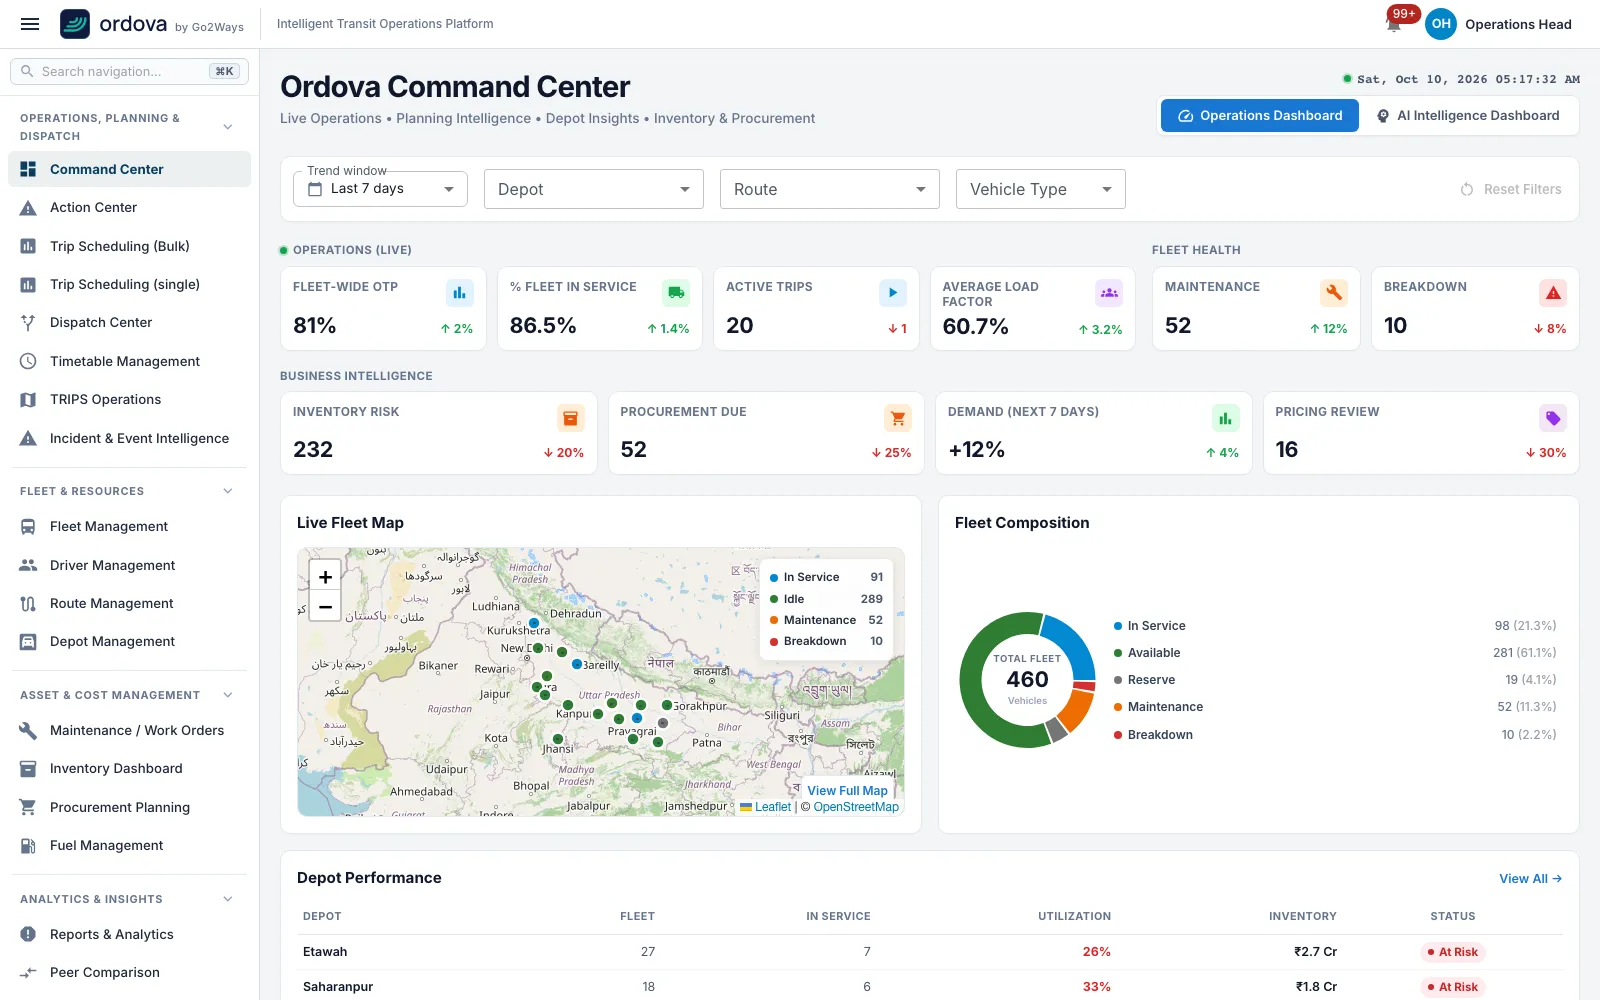Click the Breakdown warning triangle icon
This screenshot has height=1000, width=1600.
[1553, 293]
